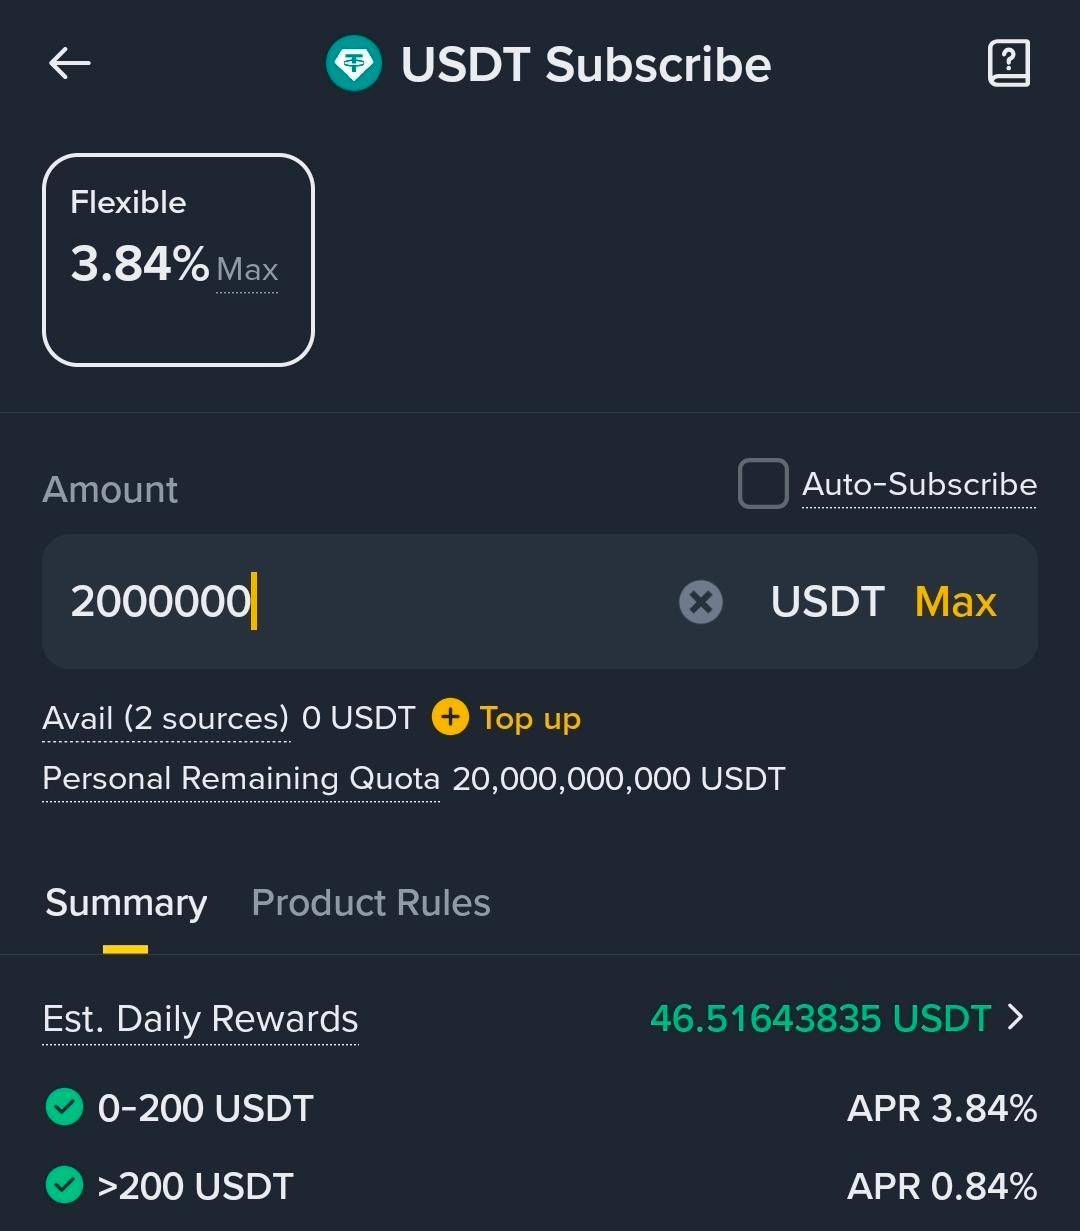Tap the back arrow icon
This screenshot has height=1231, width=1080.
coord(70,64)
